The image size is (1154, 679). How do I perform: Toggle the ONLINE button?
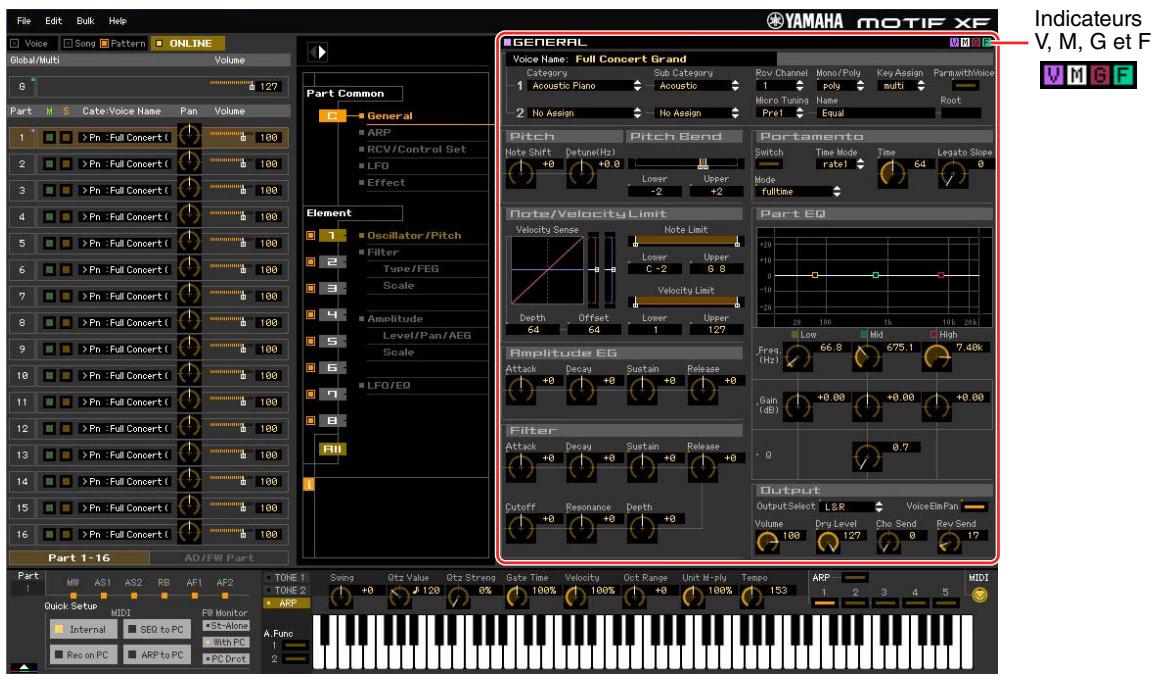[x=187, y=43]
